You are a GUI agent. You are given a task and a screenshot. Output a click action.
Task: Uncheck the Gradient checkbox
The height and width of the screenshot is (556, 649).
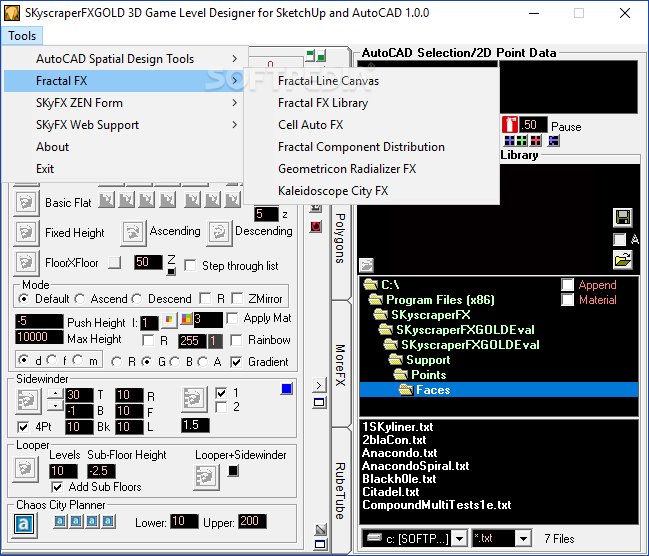(236, 362)
